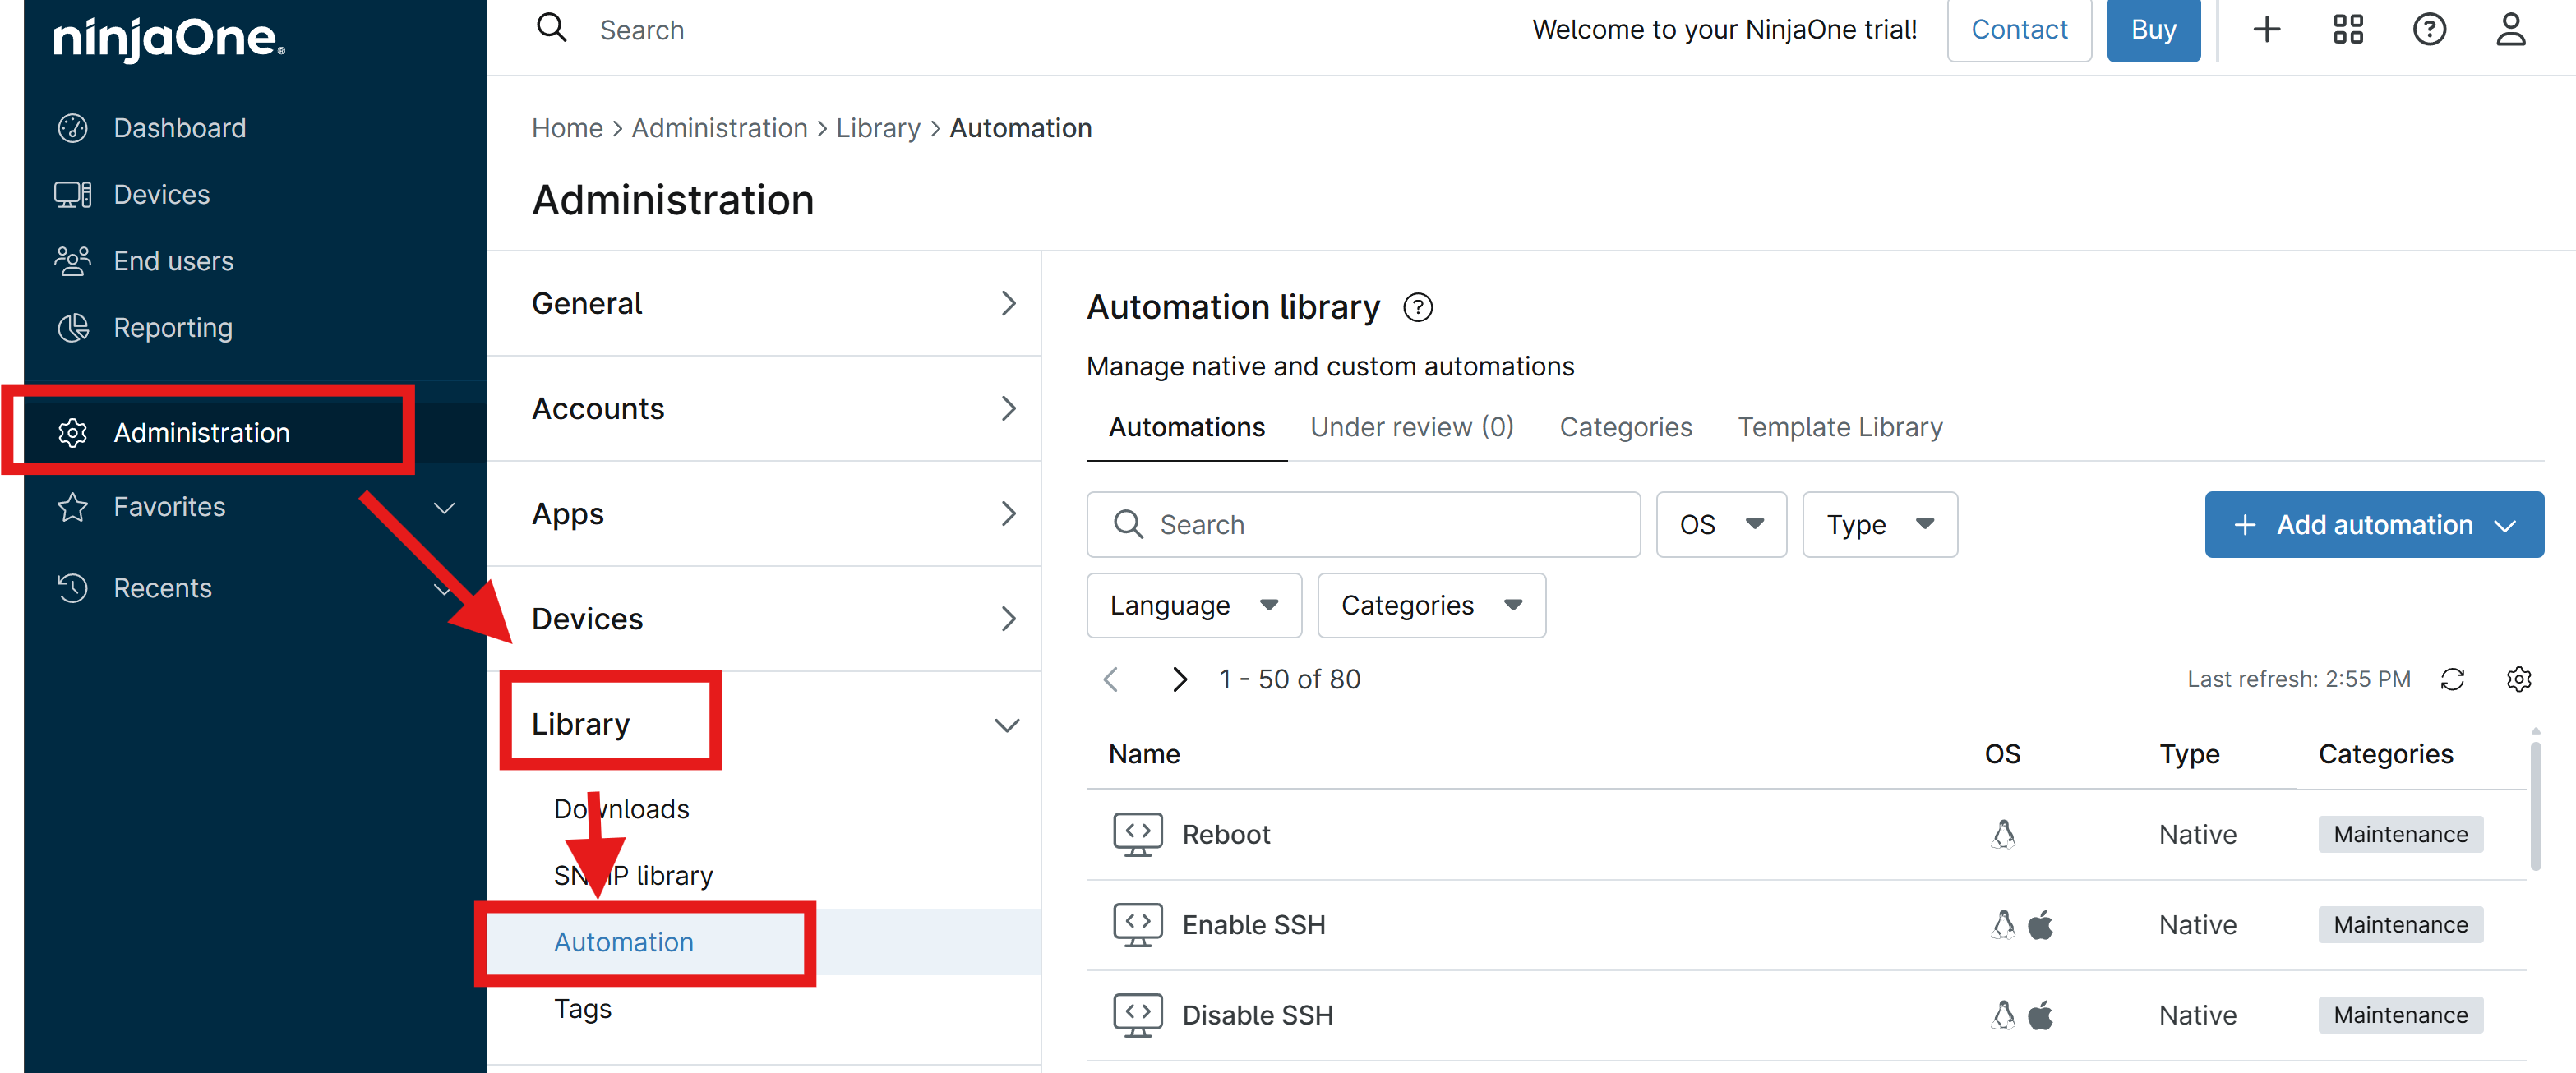Switch to the Under review (0) tab
Image resolution: width=2576 pixels, height=1073 pixels.
click(1412, 427)
